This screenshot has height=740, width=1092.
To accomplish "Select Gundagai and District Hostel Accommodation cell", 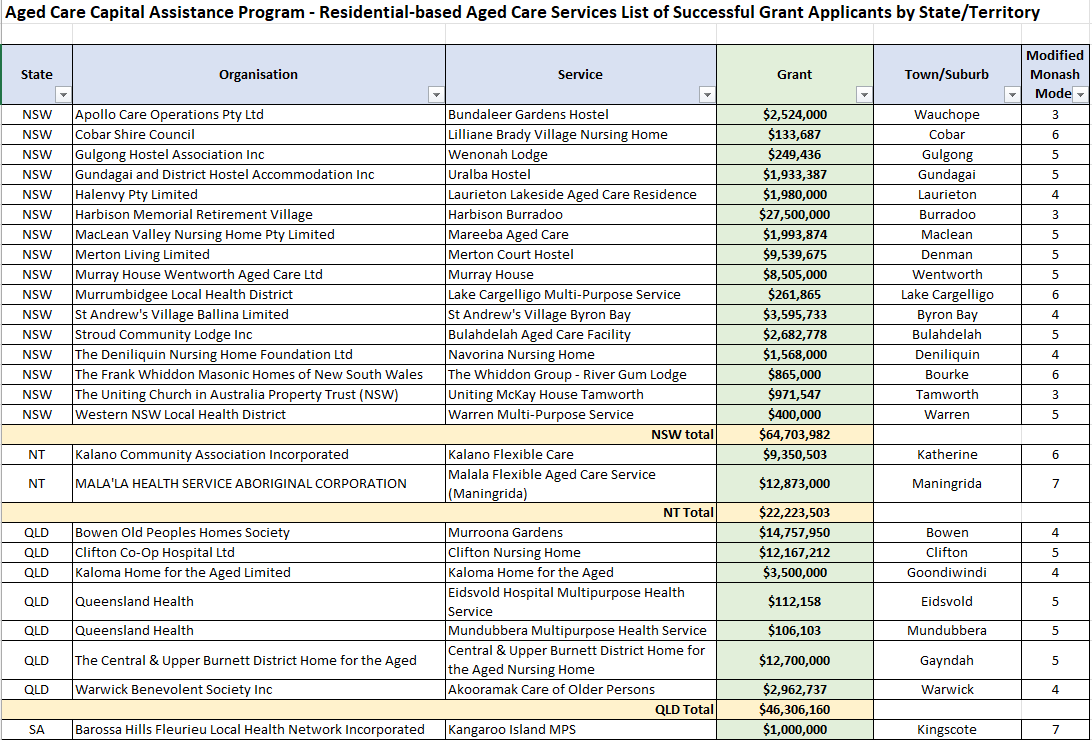I will pos(258,175).
